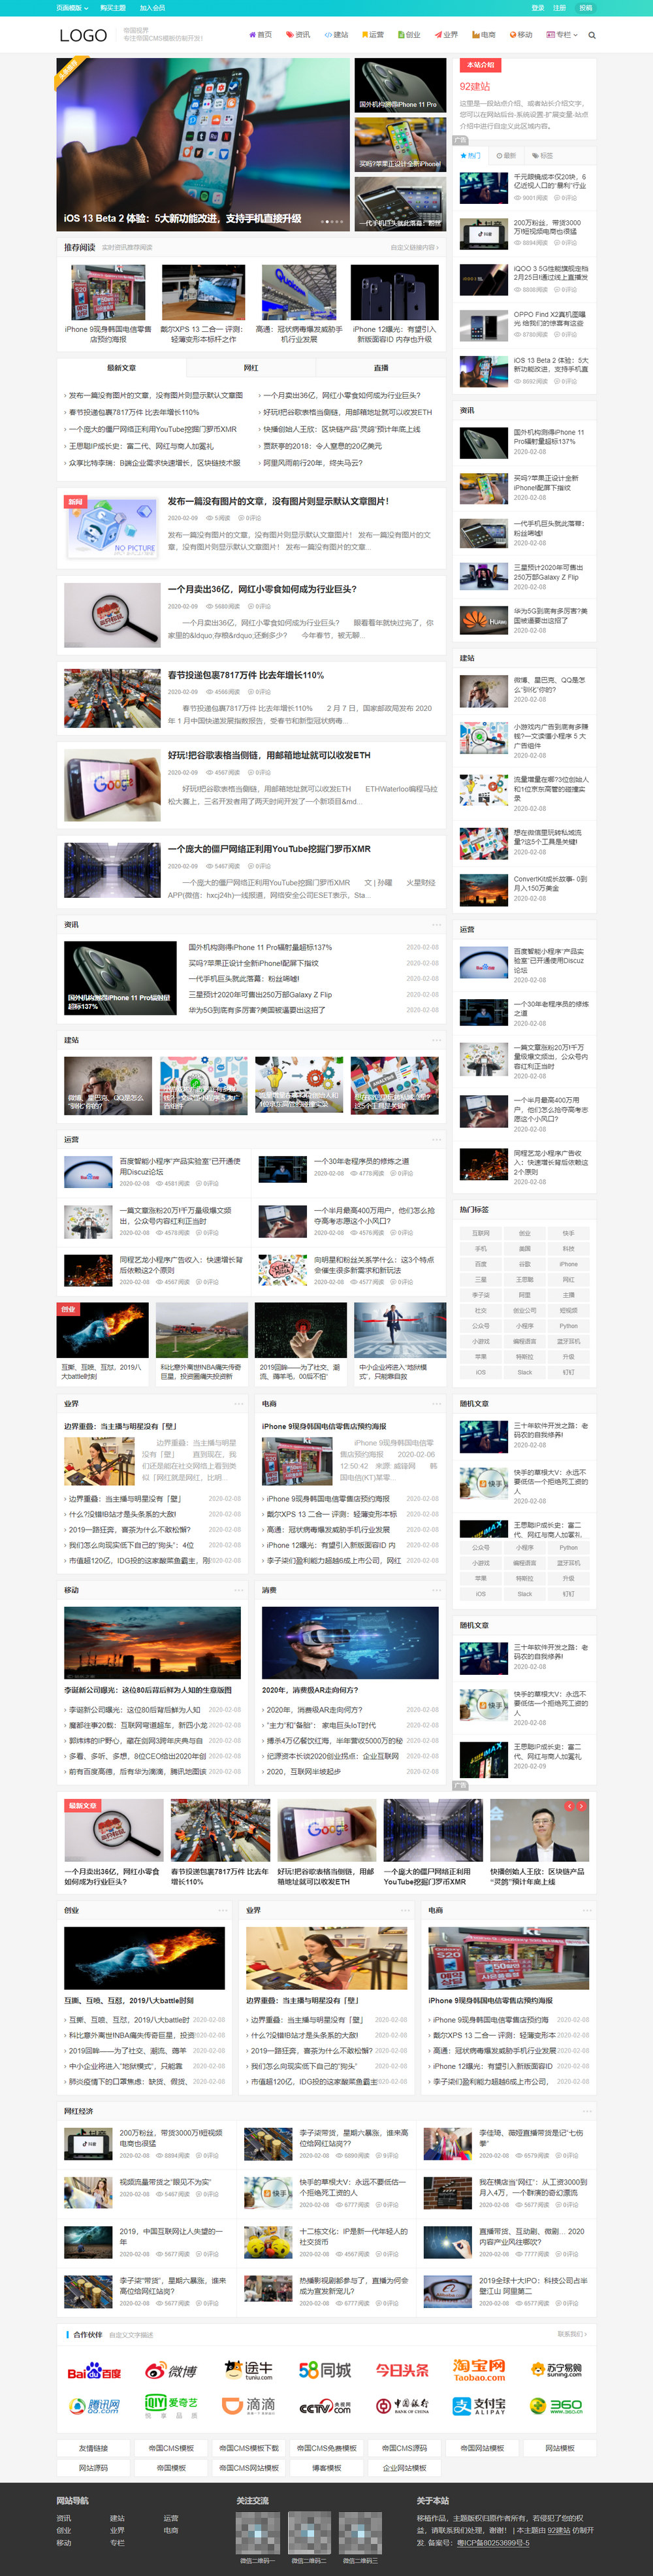Screen dimensions: 653x2576
Task: Click the left red carousel arrow
Action: [x=569, y=1806]
